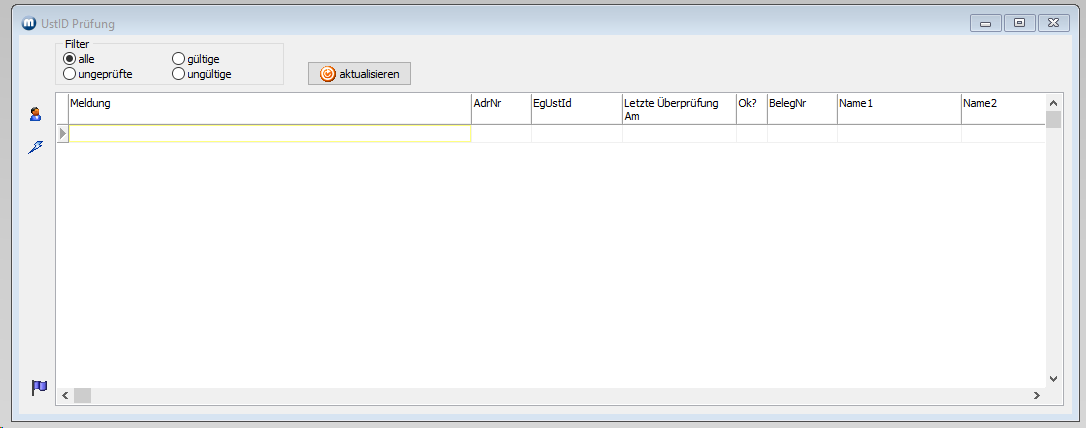1086x428 pixels.
Task: Enable the 'ungültige' filter option
Action: (x=179, y=73)
